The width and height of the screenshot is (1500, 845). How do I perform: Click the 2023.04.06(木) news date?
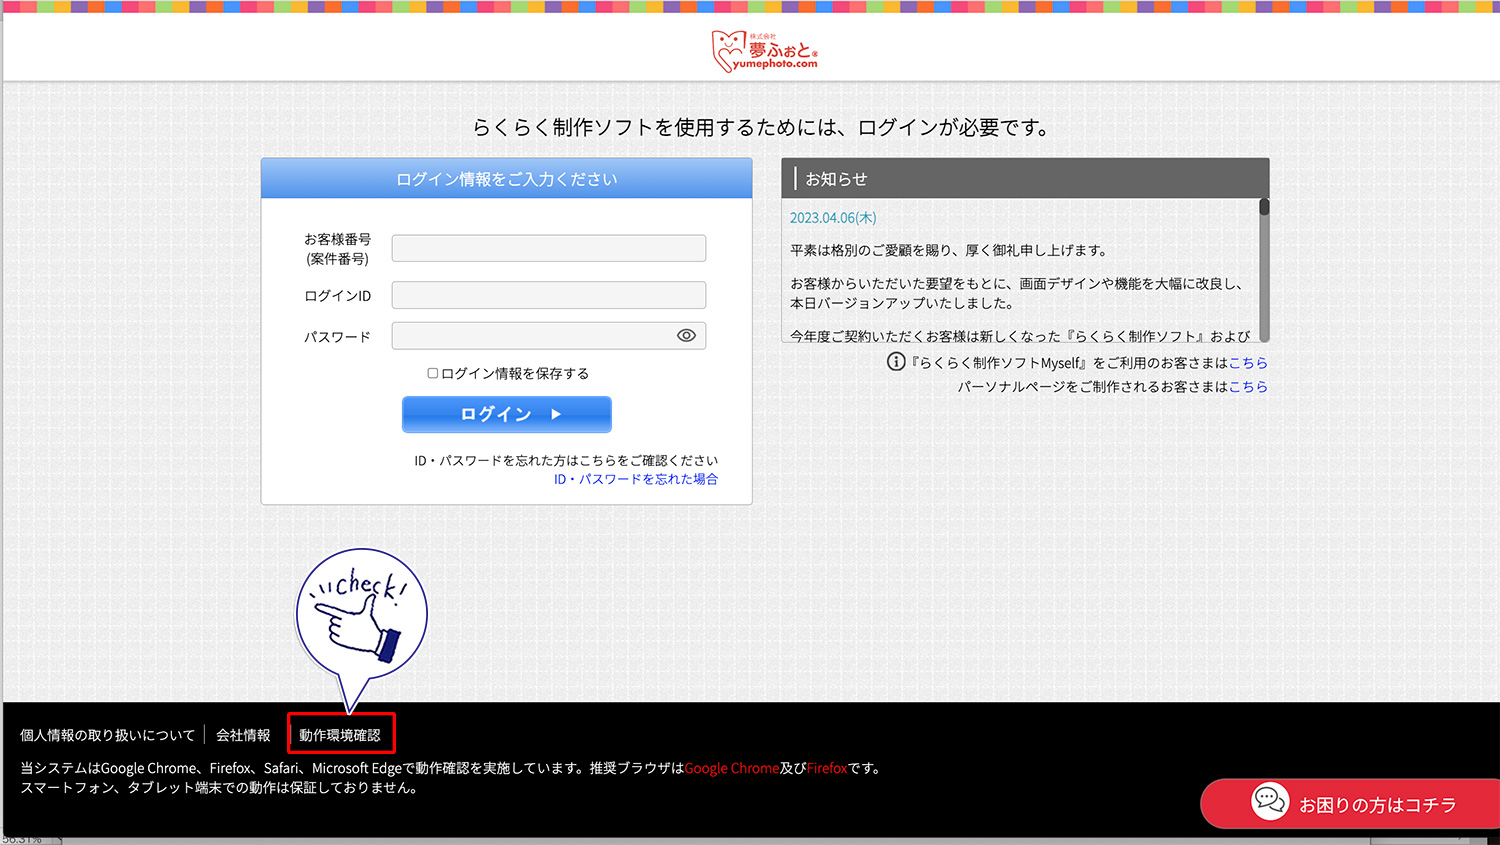tap(833, 218)
